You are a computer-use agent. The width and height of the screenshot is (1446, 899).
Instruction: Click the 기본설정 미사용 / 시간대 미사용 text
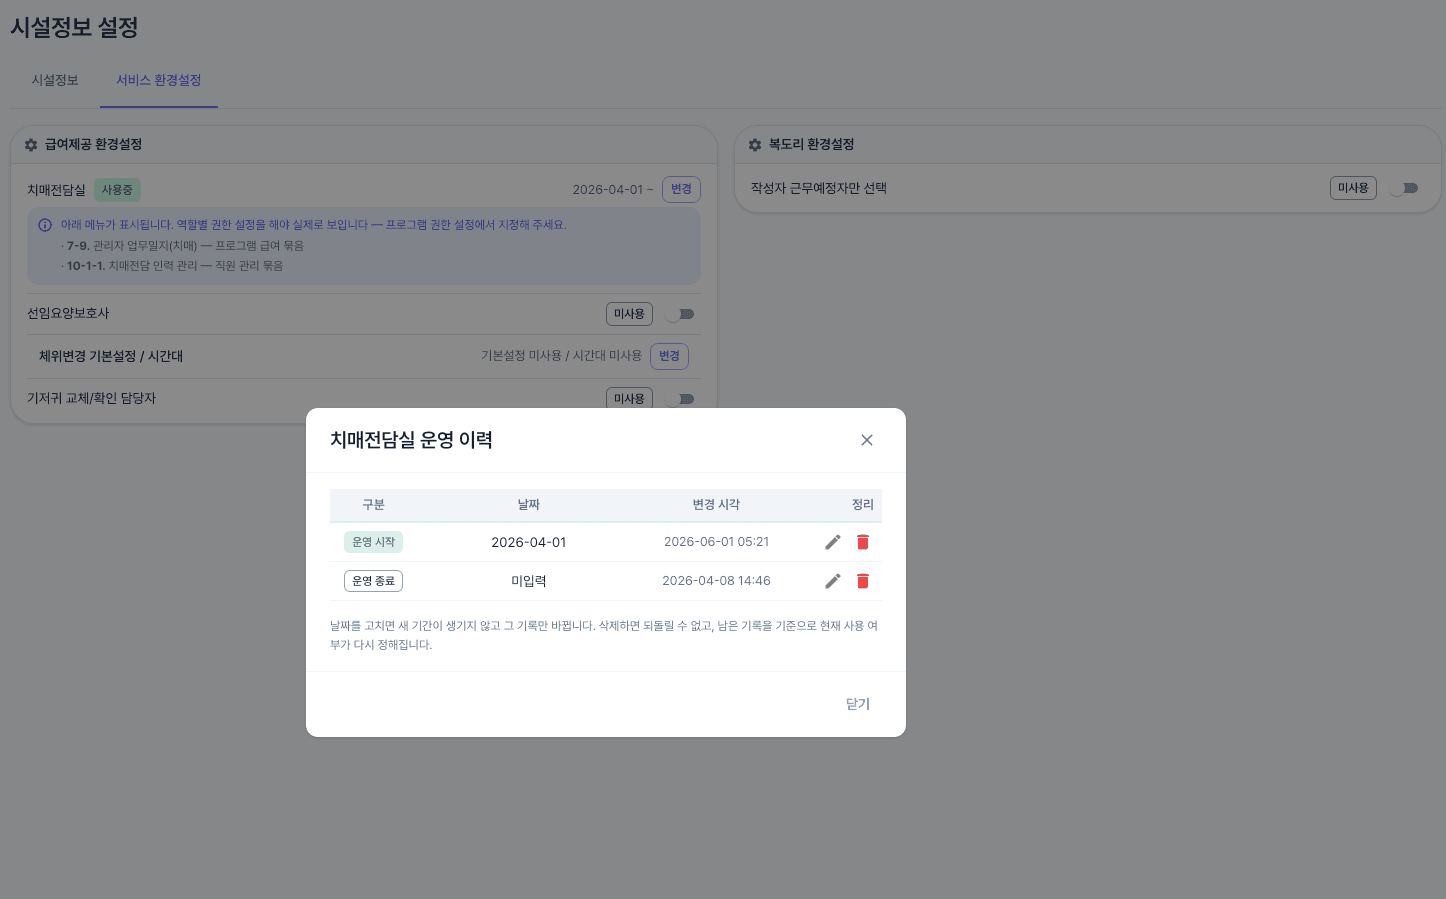pyautogui.click(x=561, y=356)
